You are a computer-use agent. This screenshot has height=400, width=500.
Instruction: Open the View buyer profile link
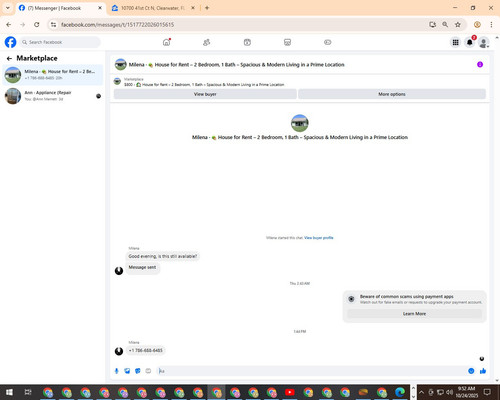pos(319,238)
